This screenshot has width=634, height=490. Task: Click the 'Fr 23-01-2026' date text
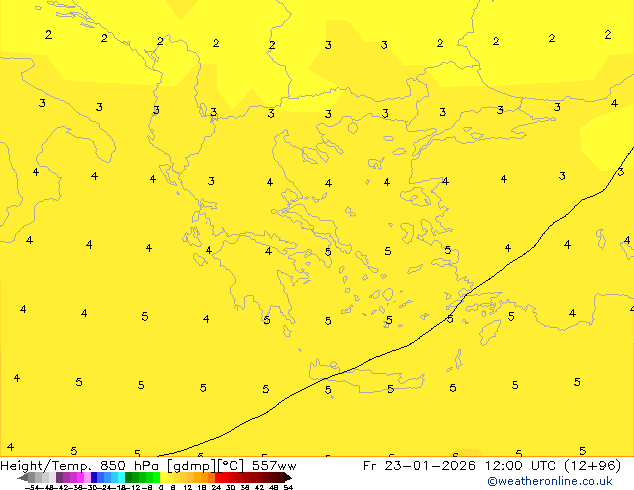(419, 466)
